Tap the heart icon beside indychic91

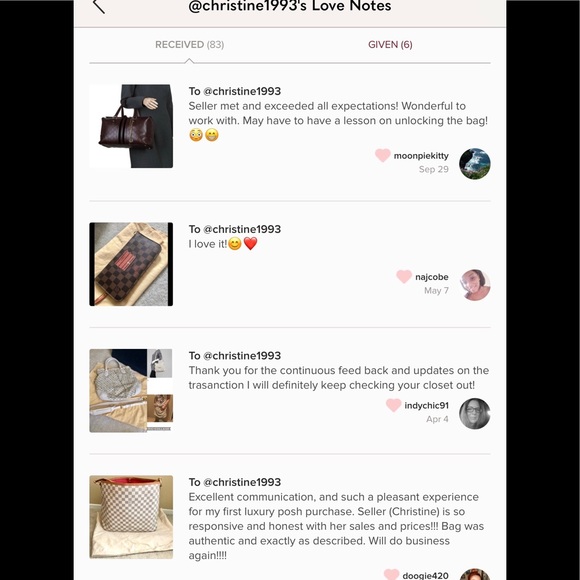click(x=393, y=405)
